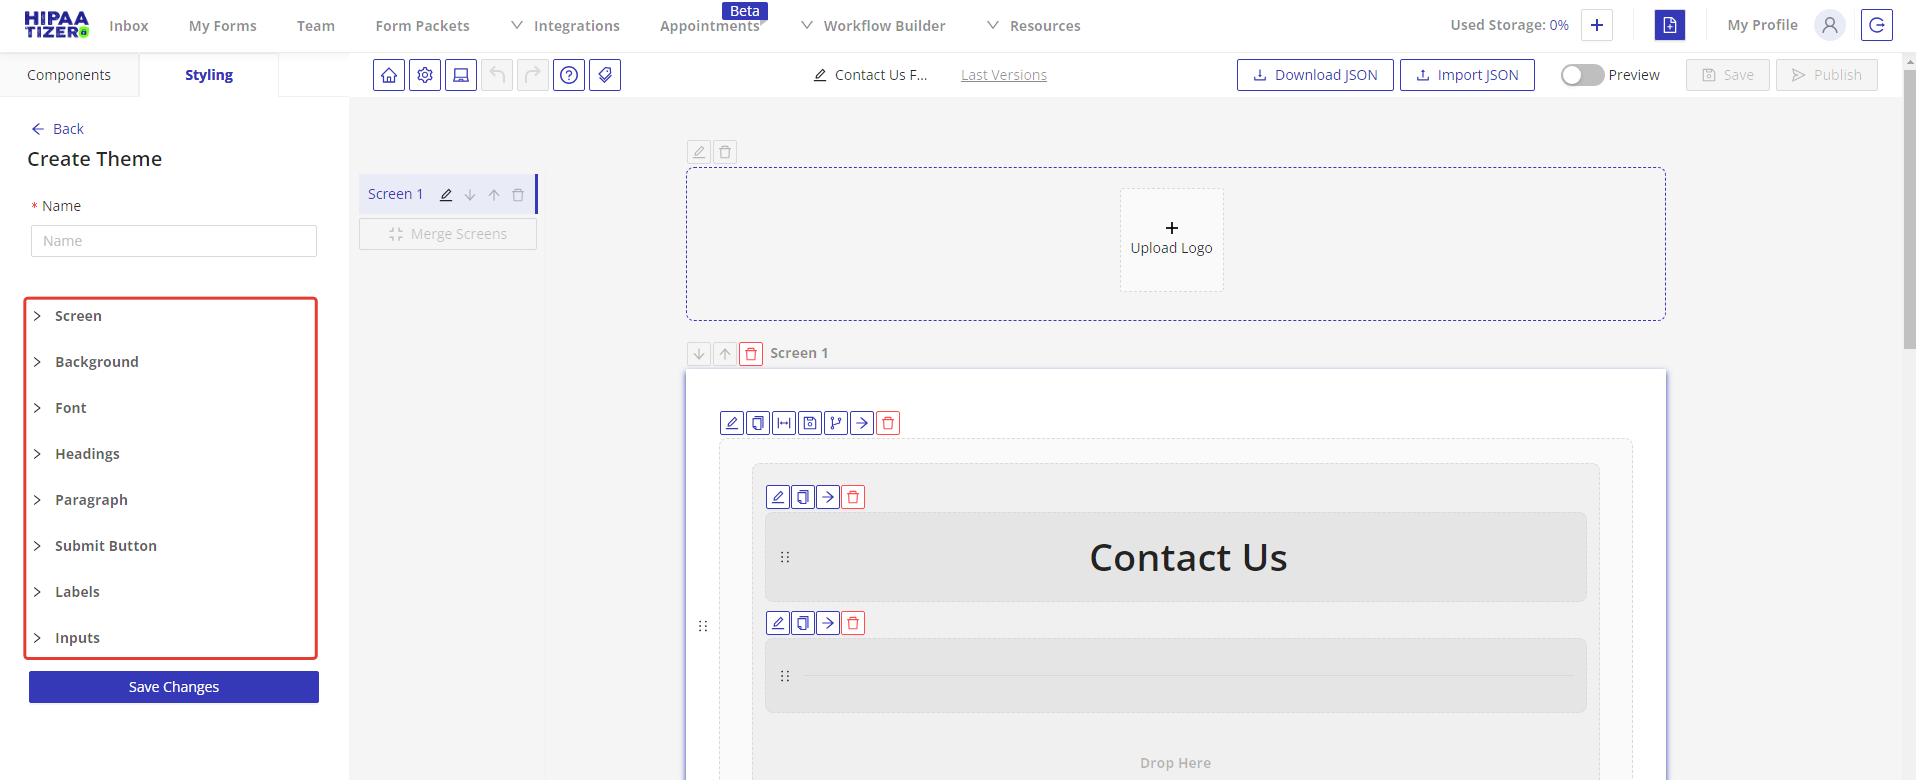
Task: Expand the Background styling section
Action: (97, 362)
